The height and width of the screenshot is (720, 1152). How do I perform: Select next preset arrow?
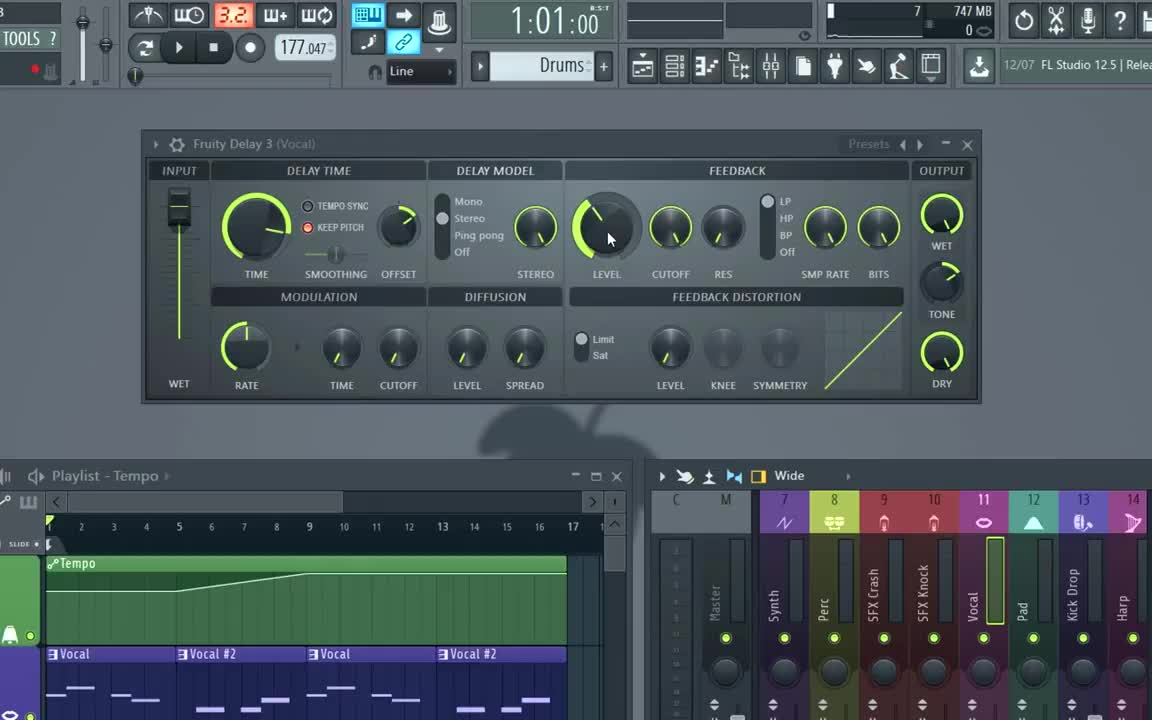[920, 145]
